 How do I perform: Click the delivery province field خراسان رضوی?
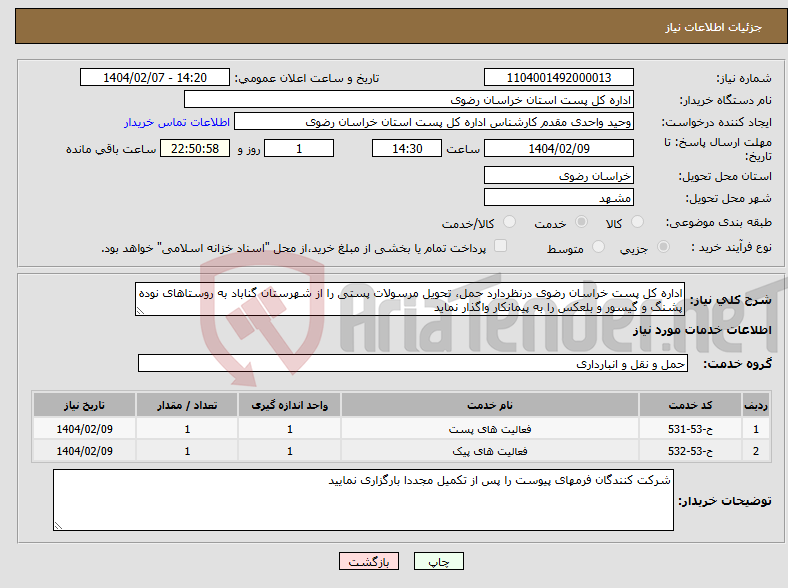click(559, 175)
